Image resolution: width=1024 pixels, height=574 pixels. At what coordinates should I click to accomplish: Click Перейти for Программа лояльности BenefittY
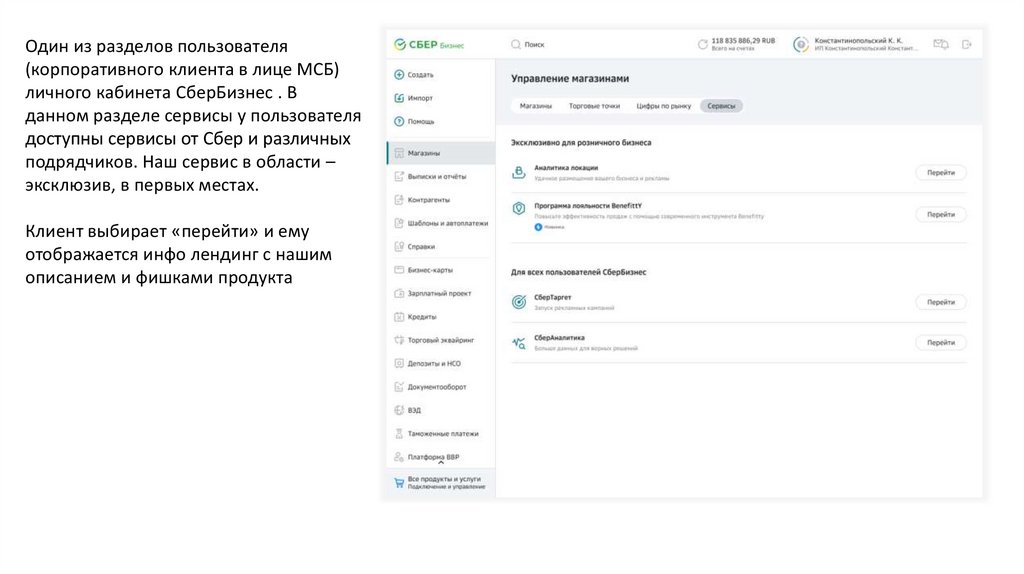940,214
